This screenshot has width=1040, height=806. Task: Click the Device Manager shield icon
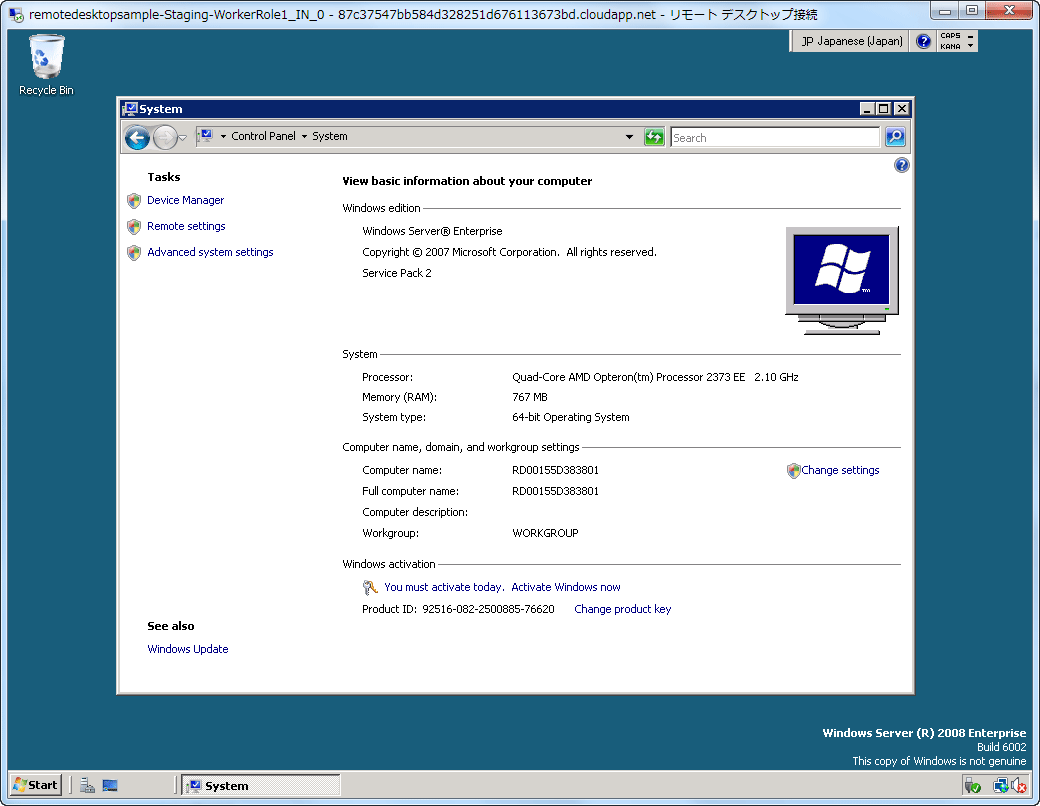click(134, 200)
